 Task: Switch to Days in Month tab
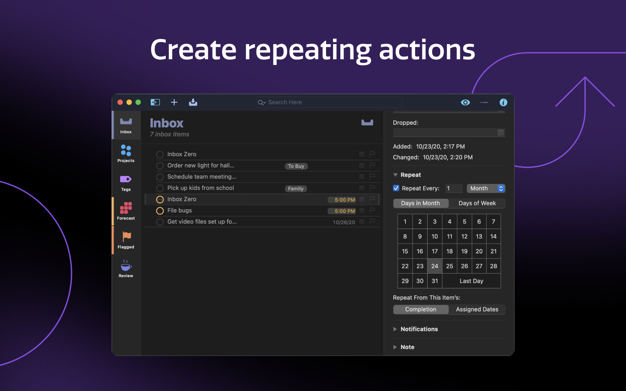pyautogui.click(x=420, y=203)
